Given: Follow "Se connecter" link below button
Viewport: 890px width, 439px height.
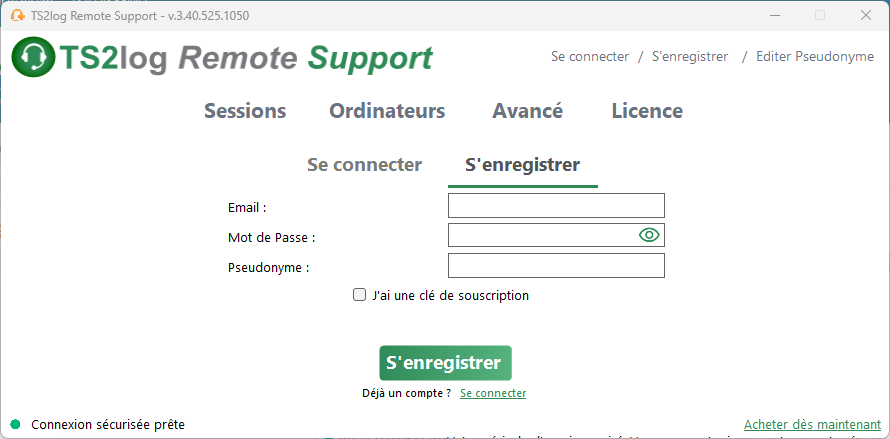Looking at the screenshot, I should [x=493, y=393].
